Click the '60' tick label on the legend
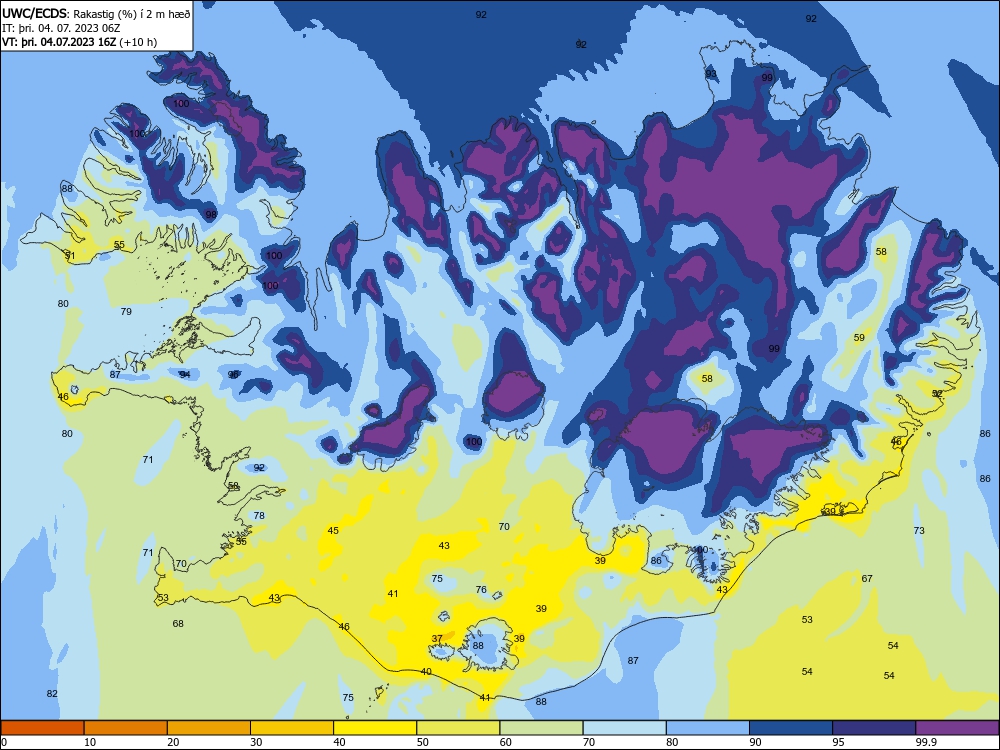The width and height of the screenshot is (1000, 750). (506, 742)
